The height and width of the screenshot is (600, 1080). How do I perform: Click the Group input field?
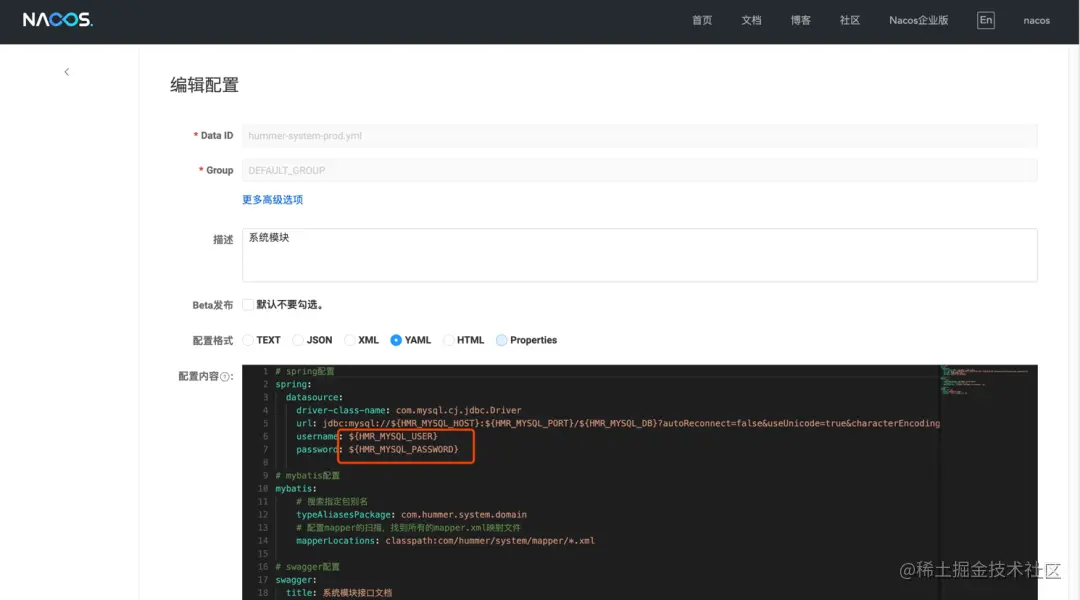pos(639,170)
